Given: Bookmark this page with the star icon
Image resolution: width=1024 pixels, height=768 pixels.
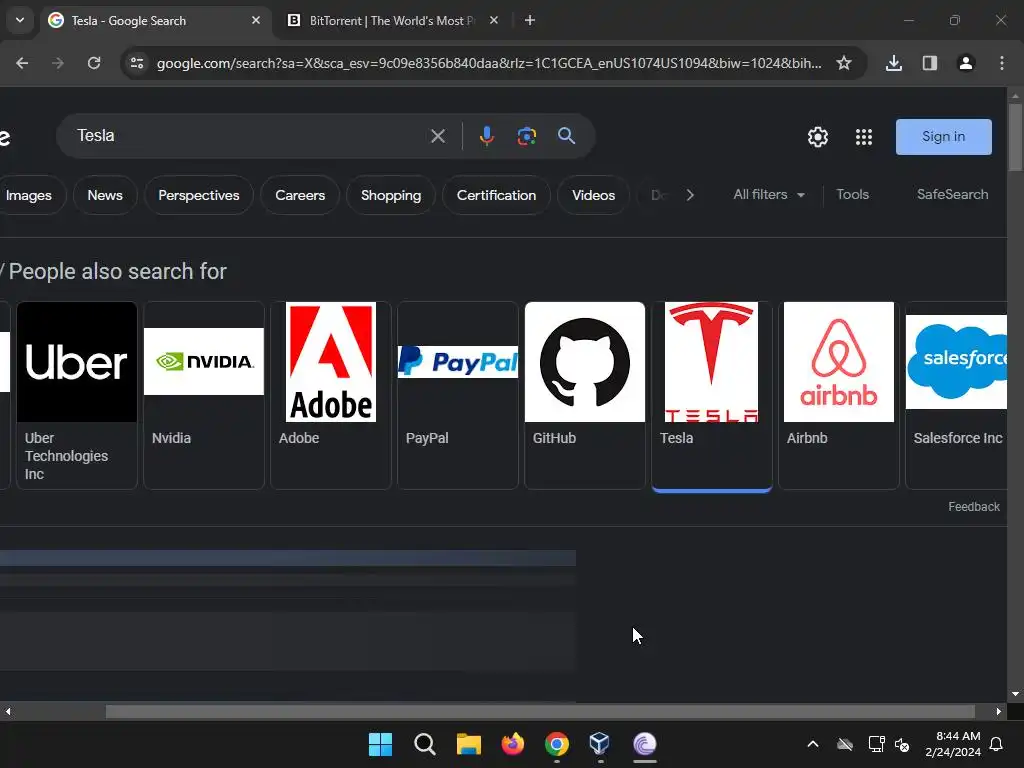Looking at the screenshot, I should click(x=844, y=63).
